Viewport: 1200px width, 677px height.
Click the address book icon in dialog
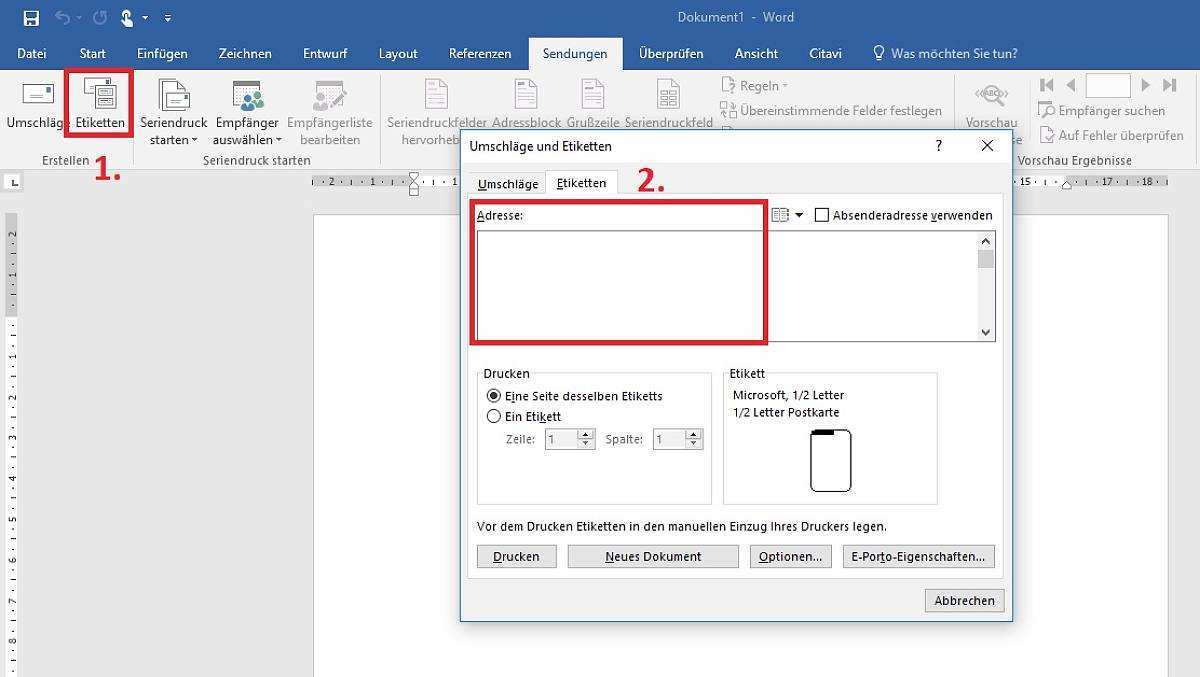pyautogui.click(x=780, y=215)
